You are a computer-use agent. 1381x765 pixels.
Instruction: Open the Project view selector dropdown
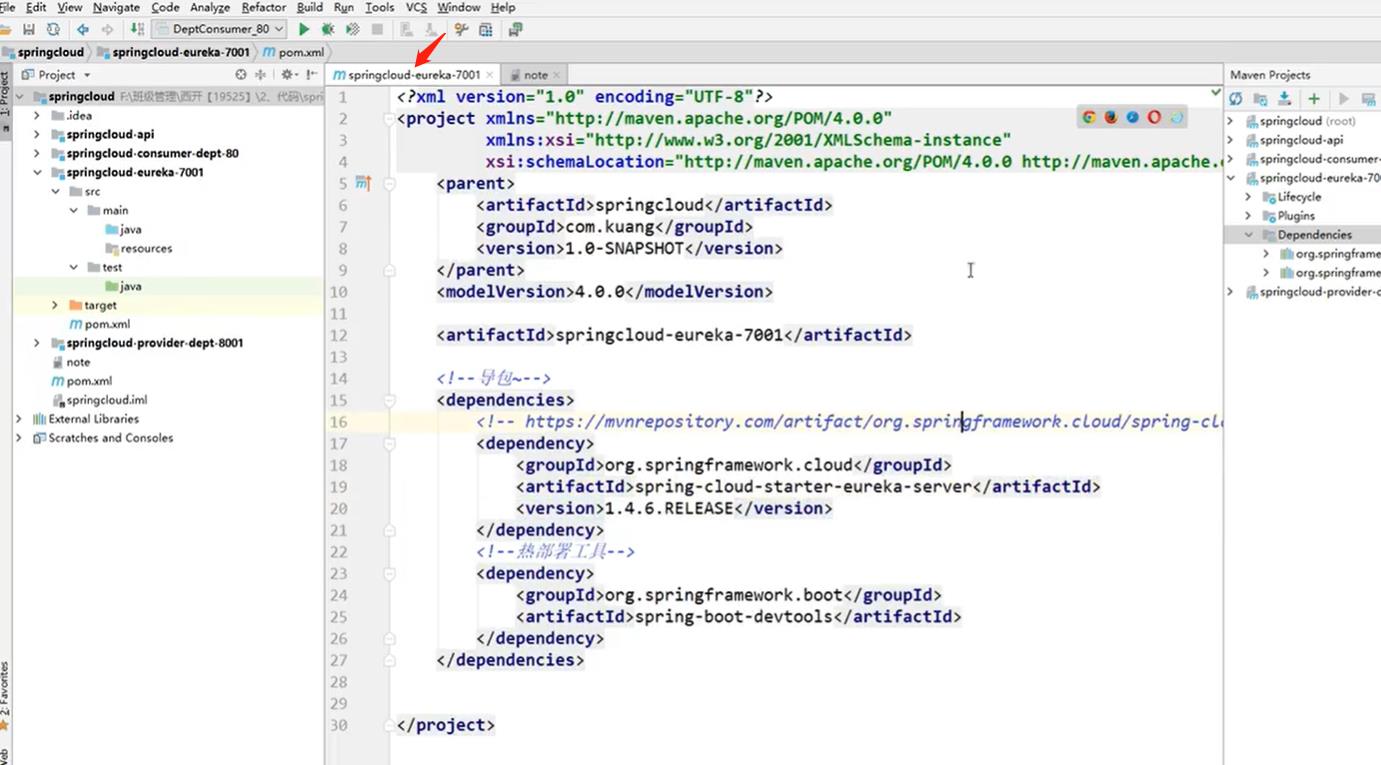click(57, 75)
